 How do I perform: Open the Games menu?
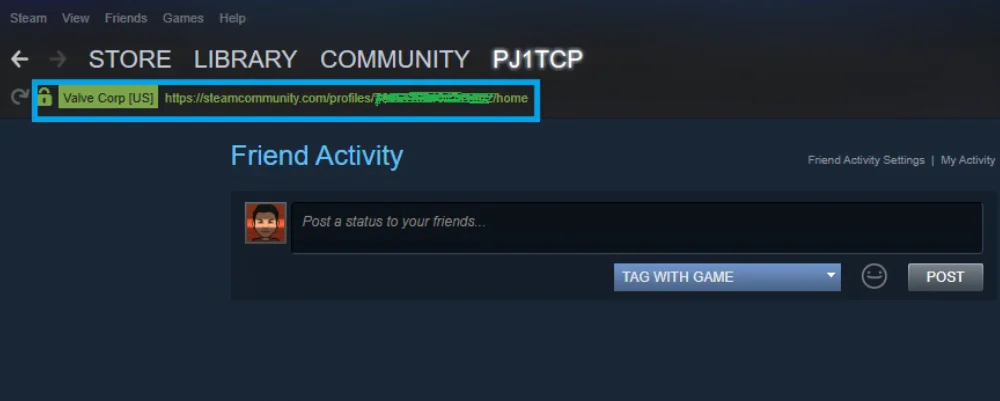tap(183, 18)
